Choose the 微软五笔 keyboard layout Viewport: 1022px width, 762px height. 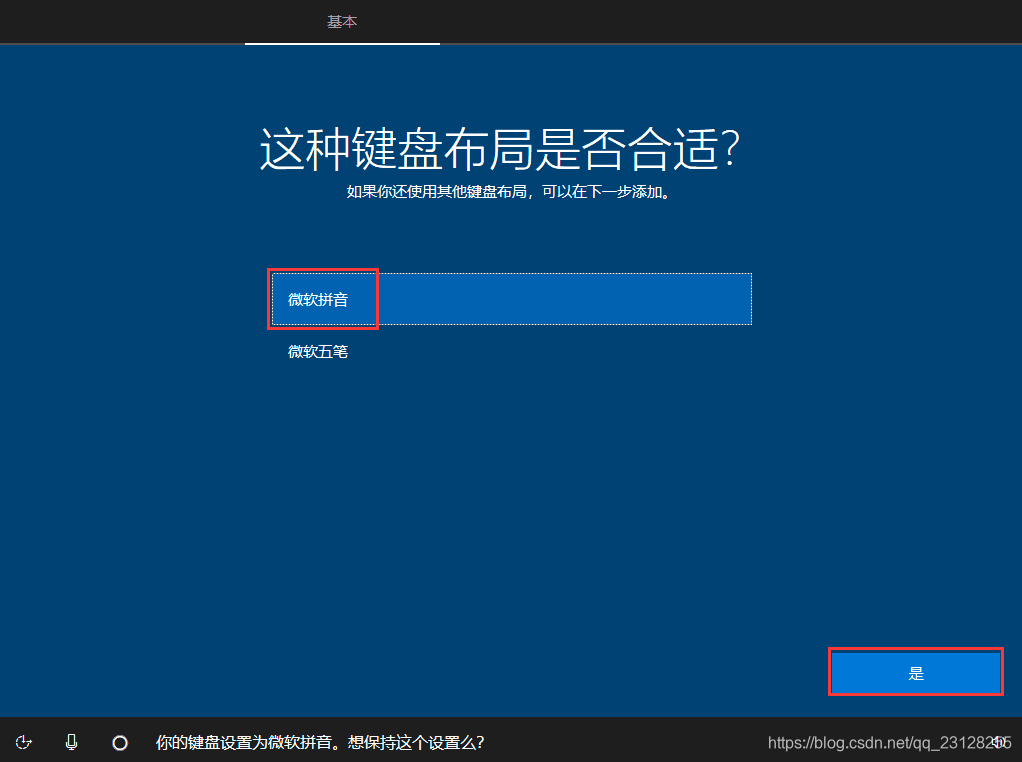[512, 351]
